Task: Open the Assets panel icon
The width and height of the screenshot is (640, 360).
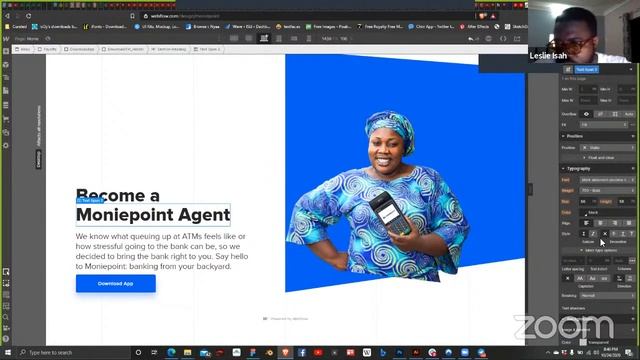Action: coord(6,132)
